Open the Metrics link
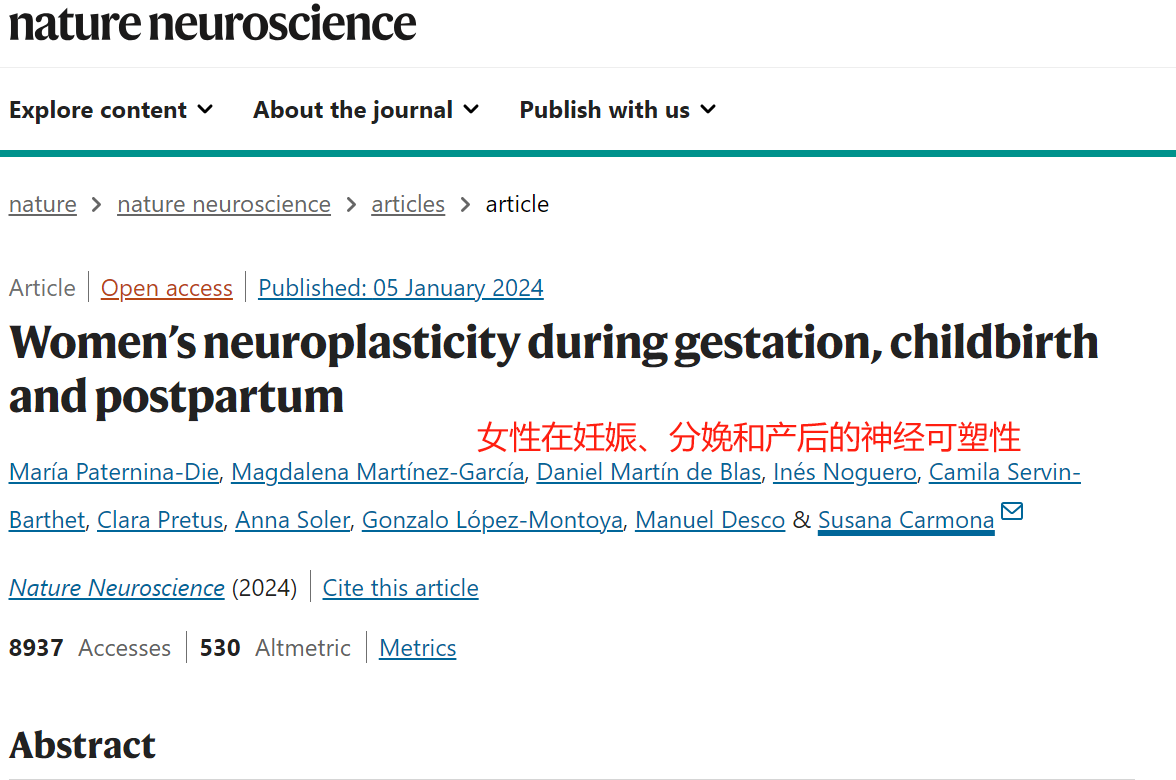The image size is (1176, 780). (418, 648)
